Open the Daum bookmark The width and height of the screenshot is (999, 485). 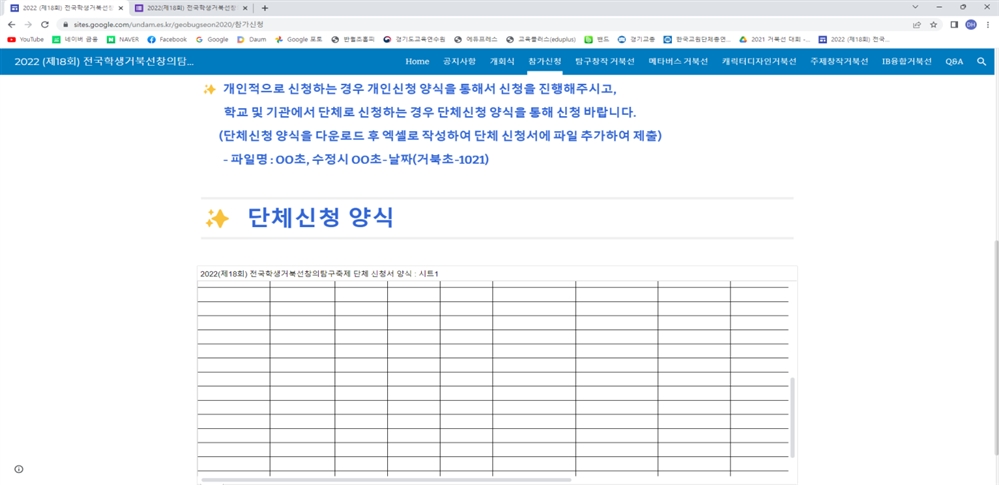pyautogui.click(x=252, y=39)
